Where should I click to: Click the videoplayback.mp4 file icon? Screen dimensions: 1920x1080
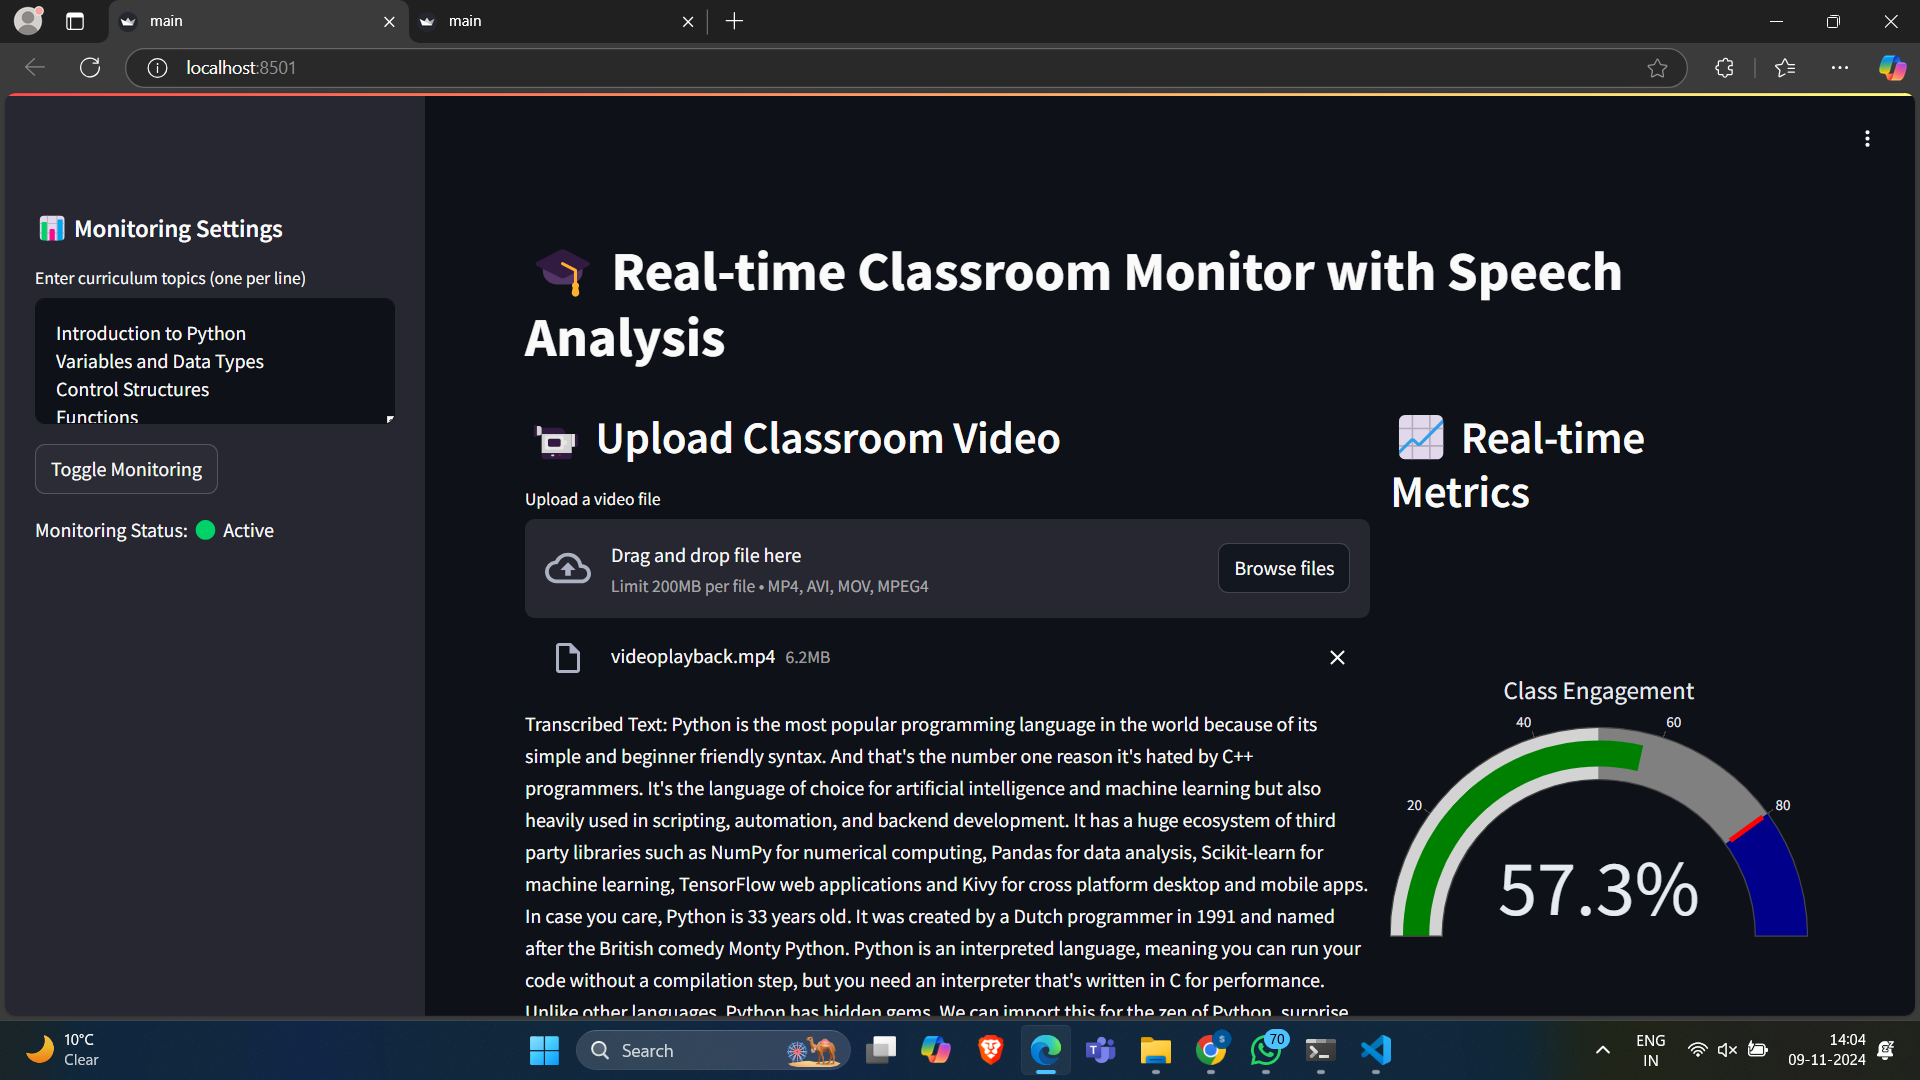[567, 657]
